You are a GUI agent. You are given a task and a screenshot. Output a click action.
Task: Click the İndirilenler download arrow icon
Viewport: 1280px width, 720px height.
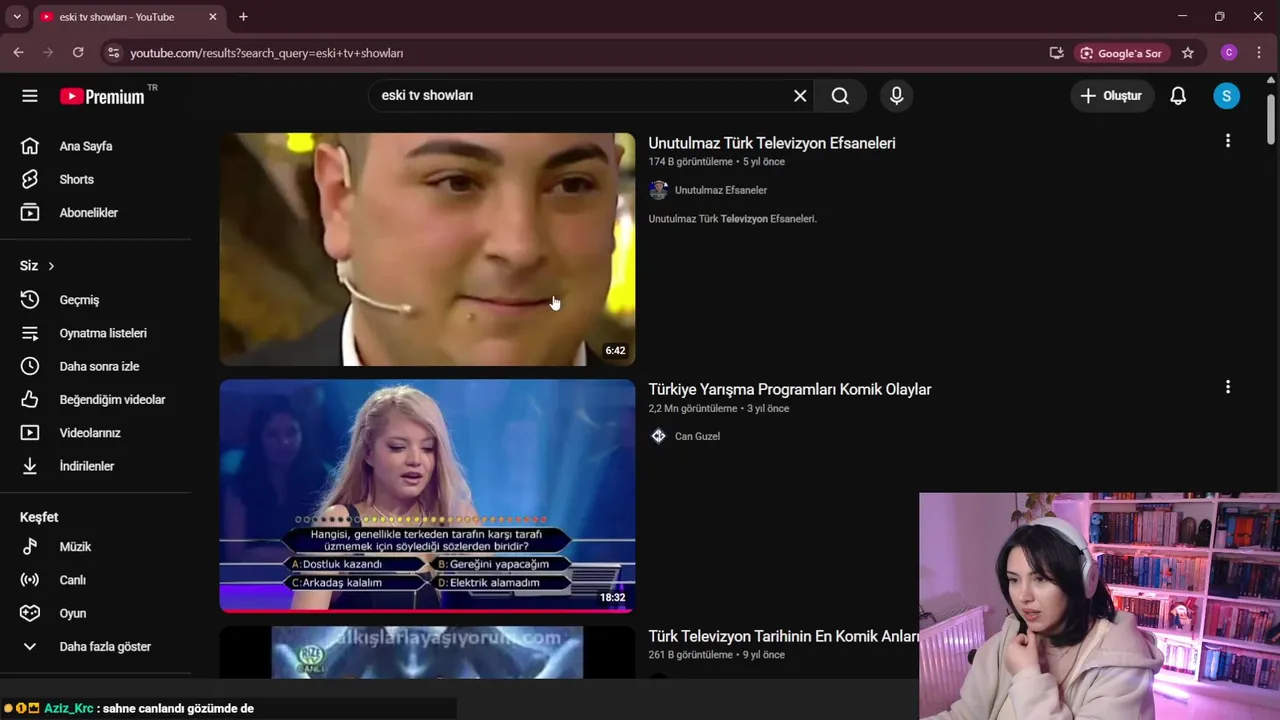coord(30,466)
